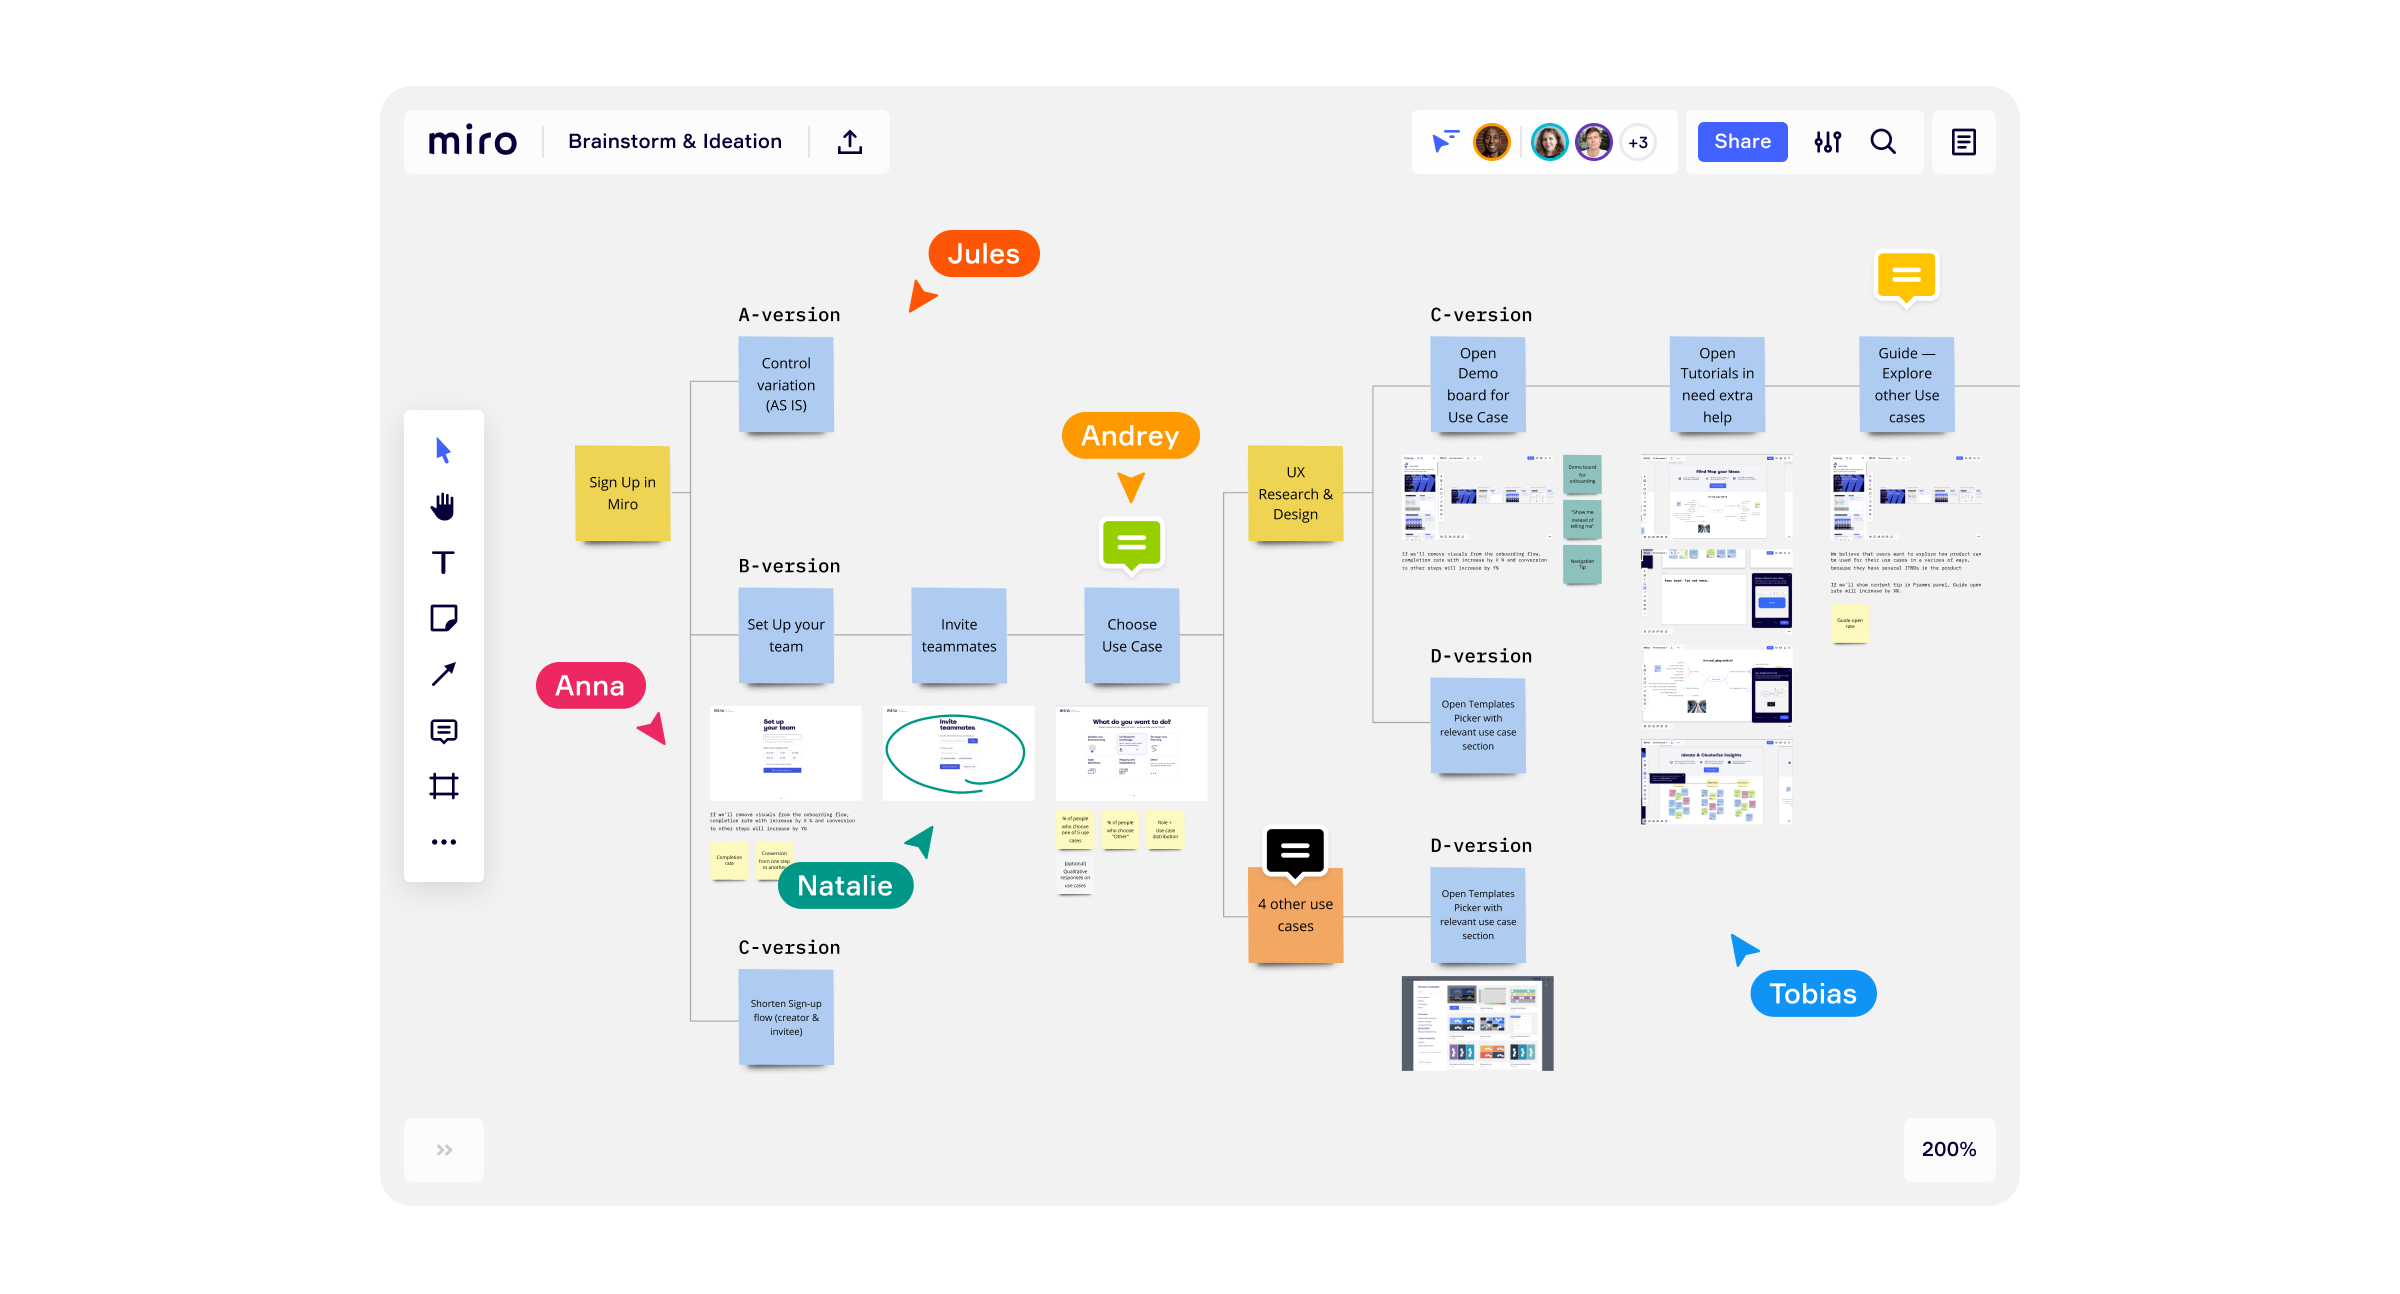Toggle the collaborator cursors icon
Viewport: 2400px width, 1294px height.
[x=1445, y=142]
